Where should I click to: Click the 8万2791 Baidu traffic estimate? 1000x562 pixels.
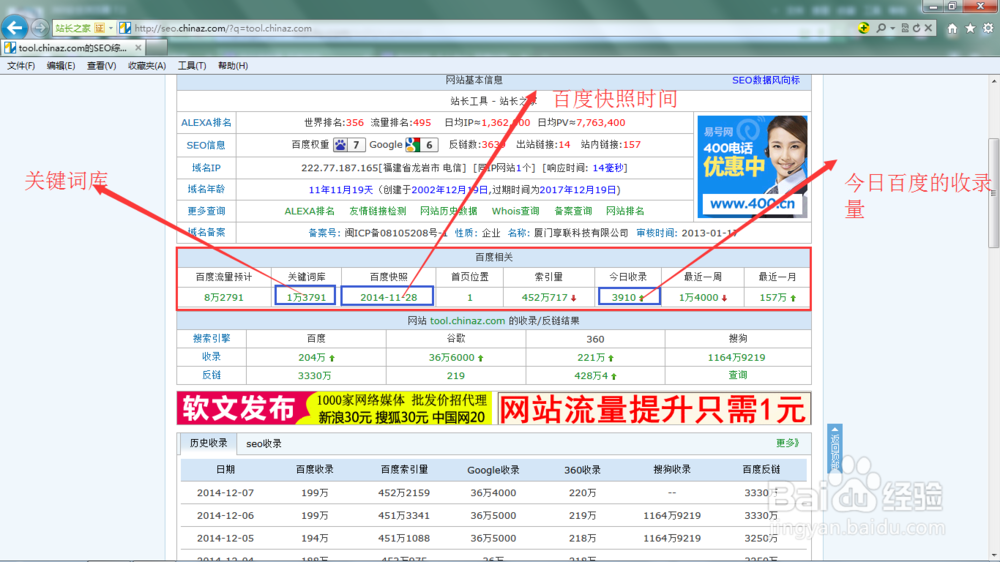click(x=224, y=297)
